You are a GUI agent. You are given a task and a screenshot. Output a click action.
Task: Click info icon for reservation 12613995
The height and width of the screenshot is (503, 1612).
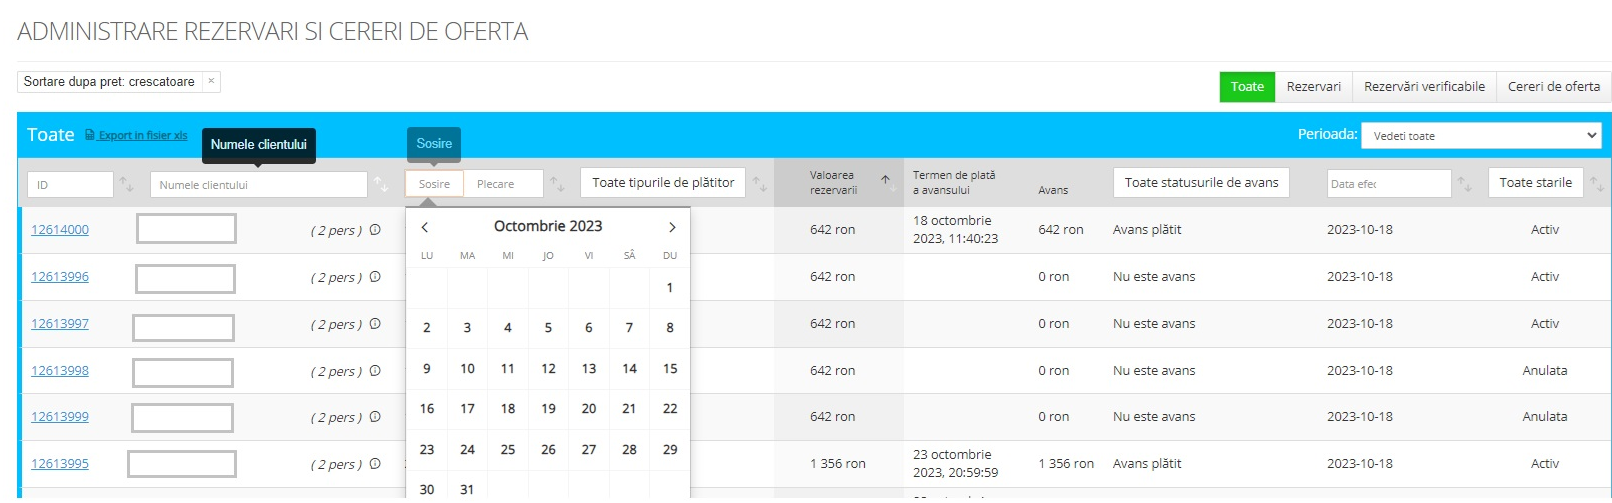click(375, 464)
